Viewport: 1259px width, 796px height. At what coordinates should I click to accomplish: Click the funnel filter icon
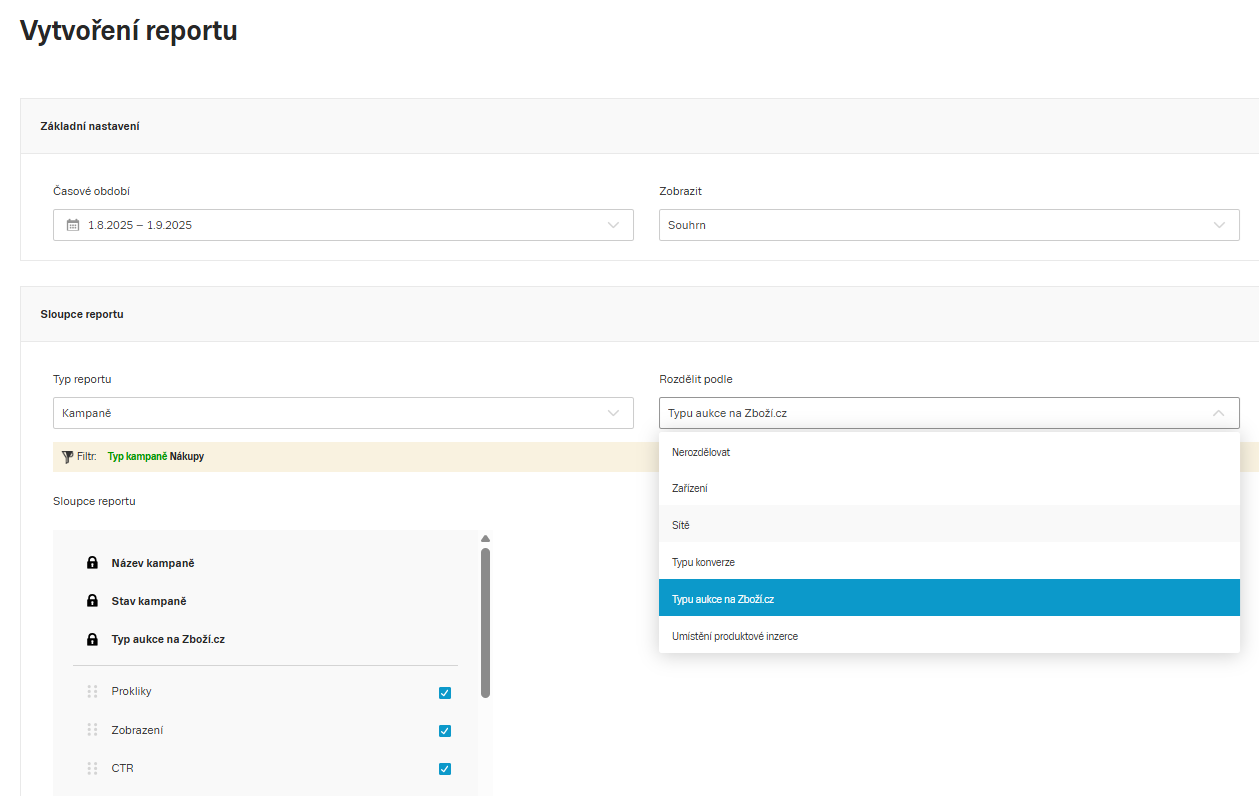(67, 457)
